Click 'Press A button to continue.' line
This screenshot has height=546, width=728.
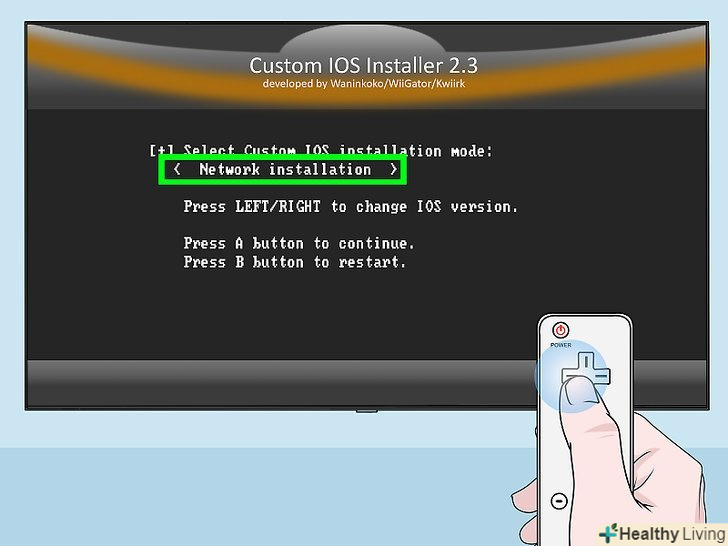[299, 243]
